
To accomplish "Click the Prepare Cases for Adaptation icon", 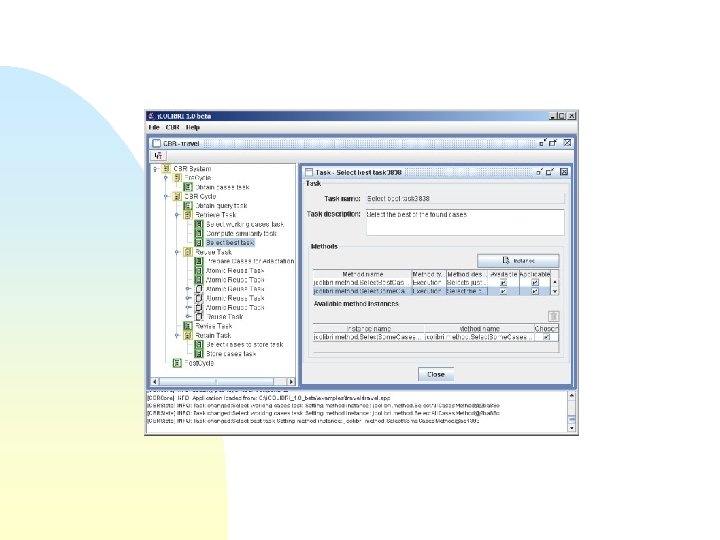I will pyautogui.click(x=199, y=261).
